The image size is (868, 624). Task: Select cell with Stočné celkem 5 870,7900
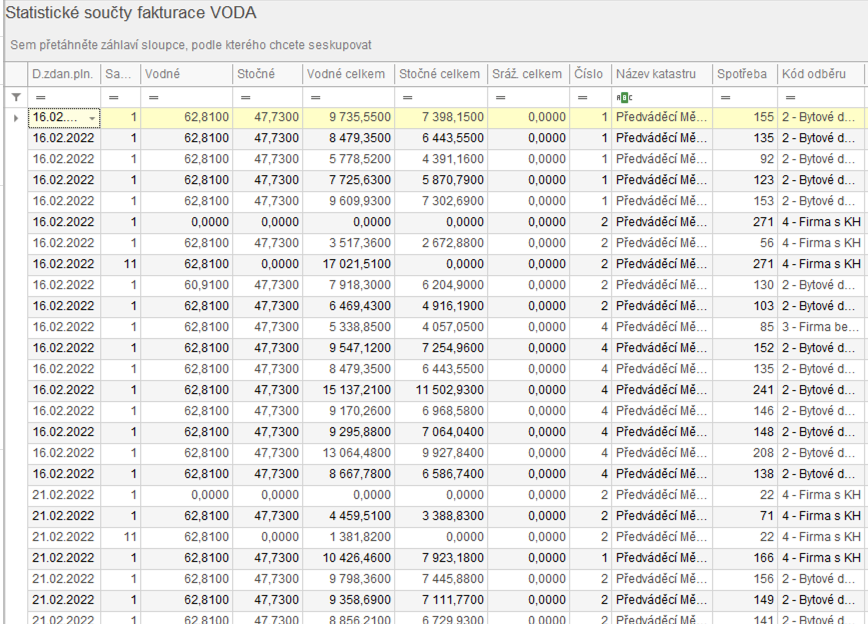coord(441,181)
